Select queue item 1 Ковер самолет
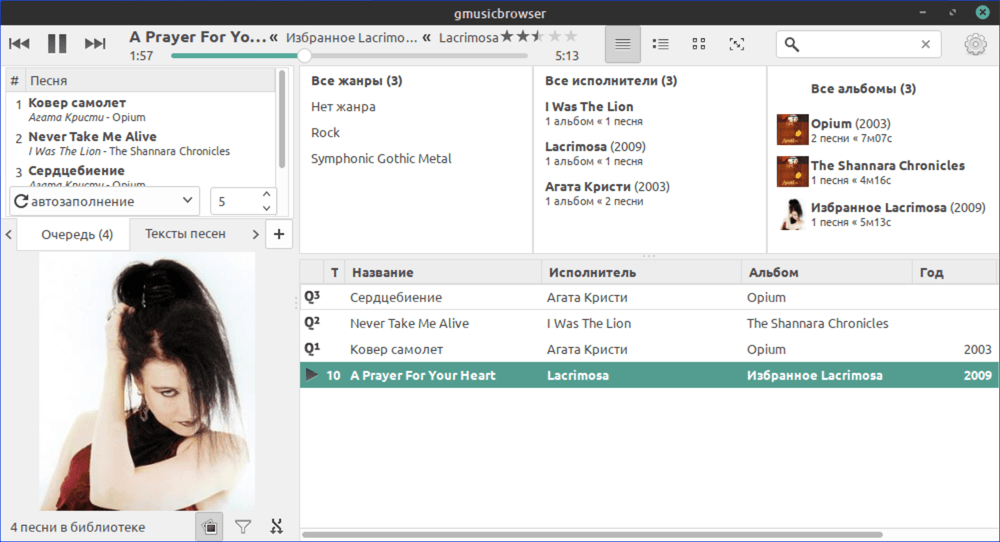Screen dimensions: 1000x542 click(141, 110)
